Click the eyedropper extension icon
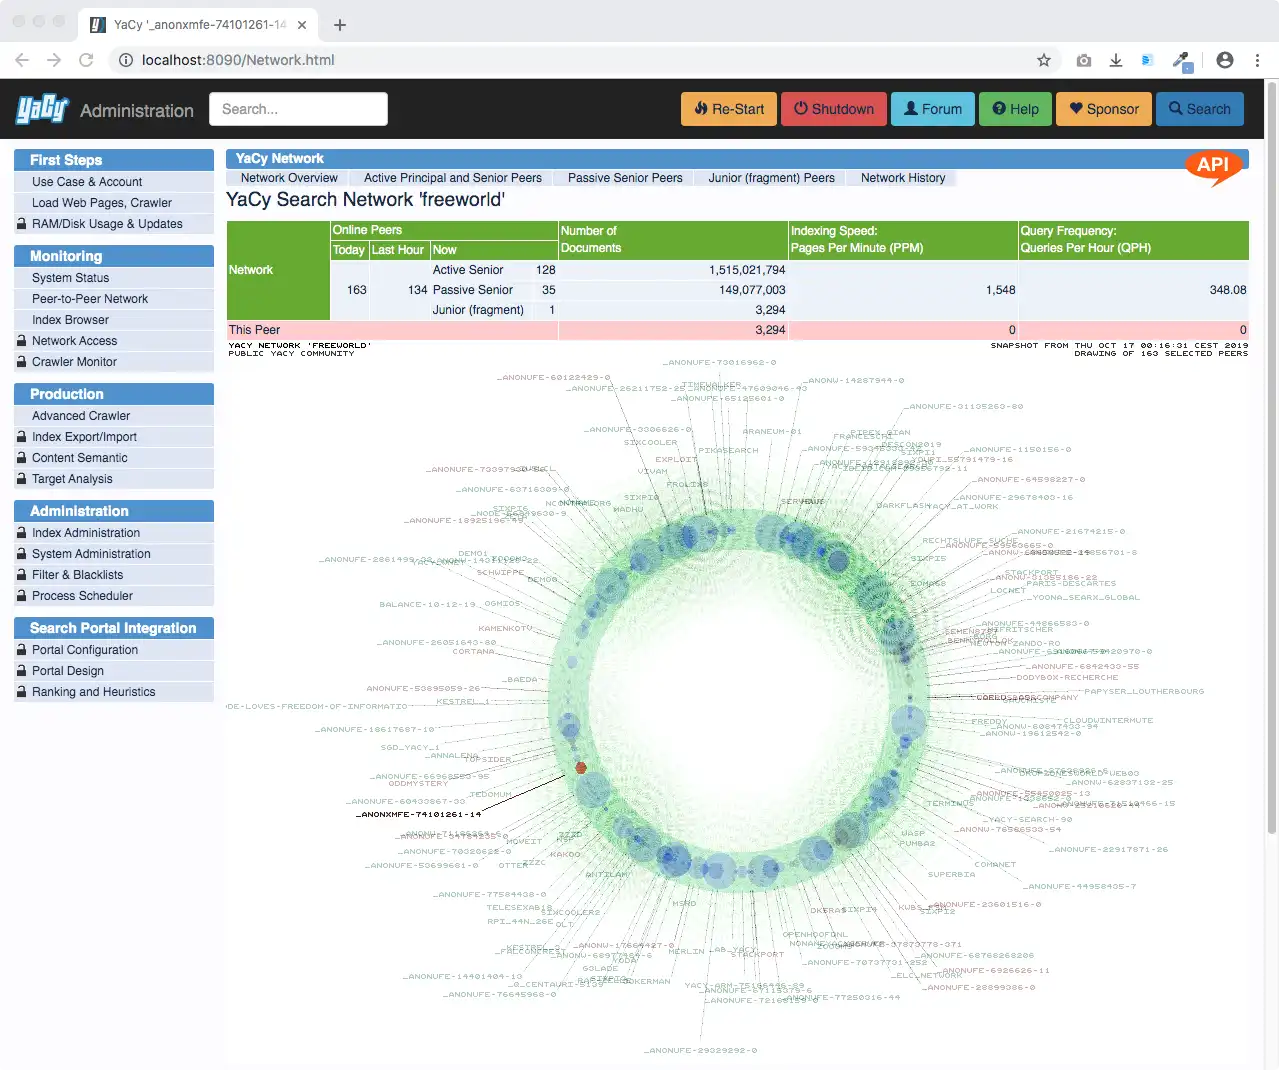The image size is (1279, 1070). tap(1182, 61)
